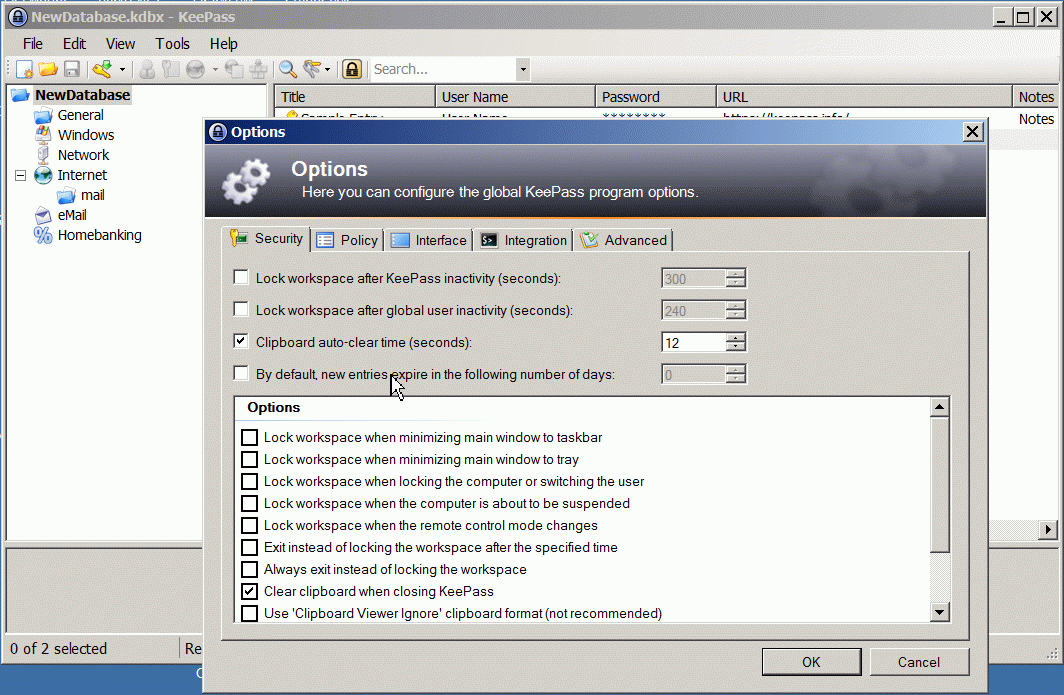
Task: Click Cancel in Options dialog
Action: tap(919, 662)
